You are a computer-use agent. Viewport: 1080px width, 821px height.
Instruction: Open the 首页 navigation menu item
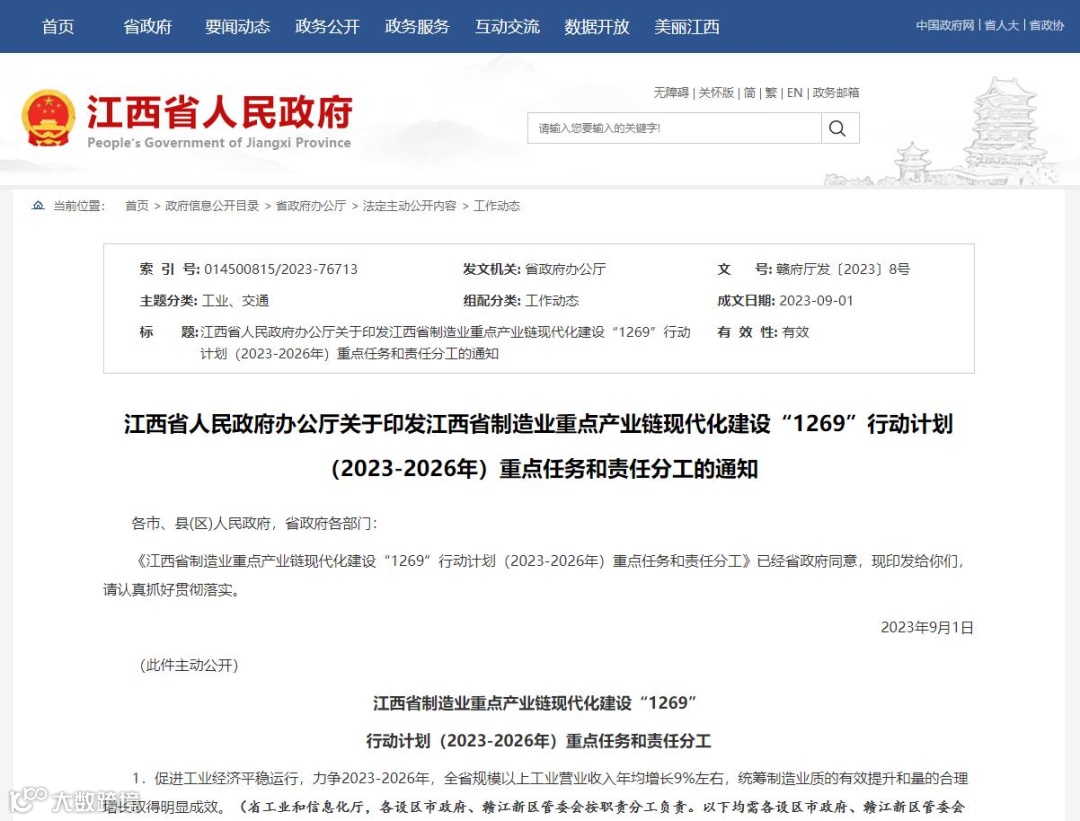58,27
